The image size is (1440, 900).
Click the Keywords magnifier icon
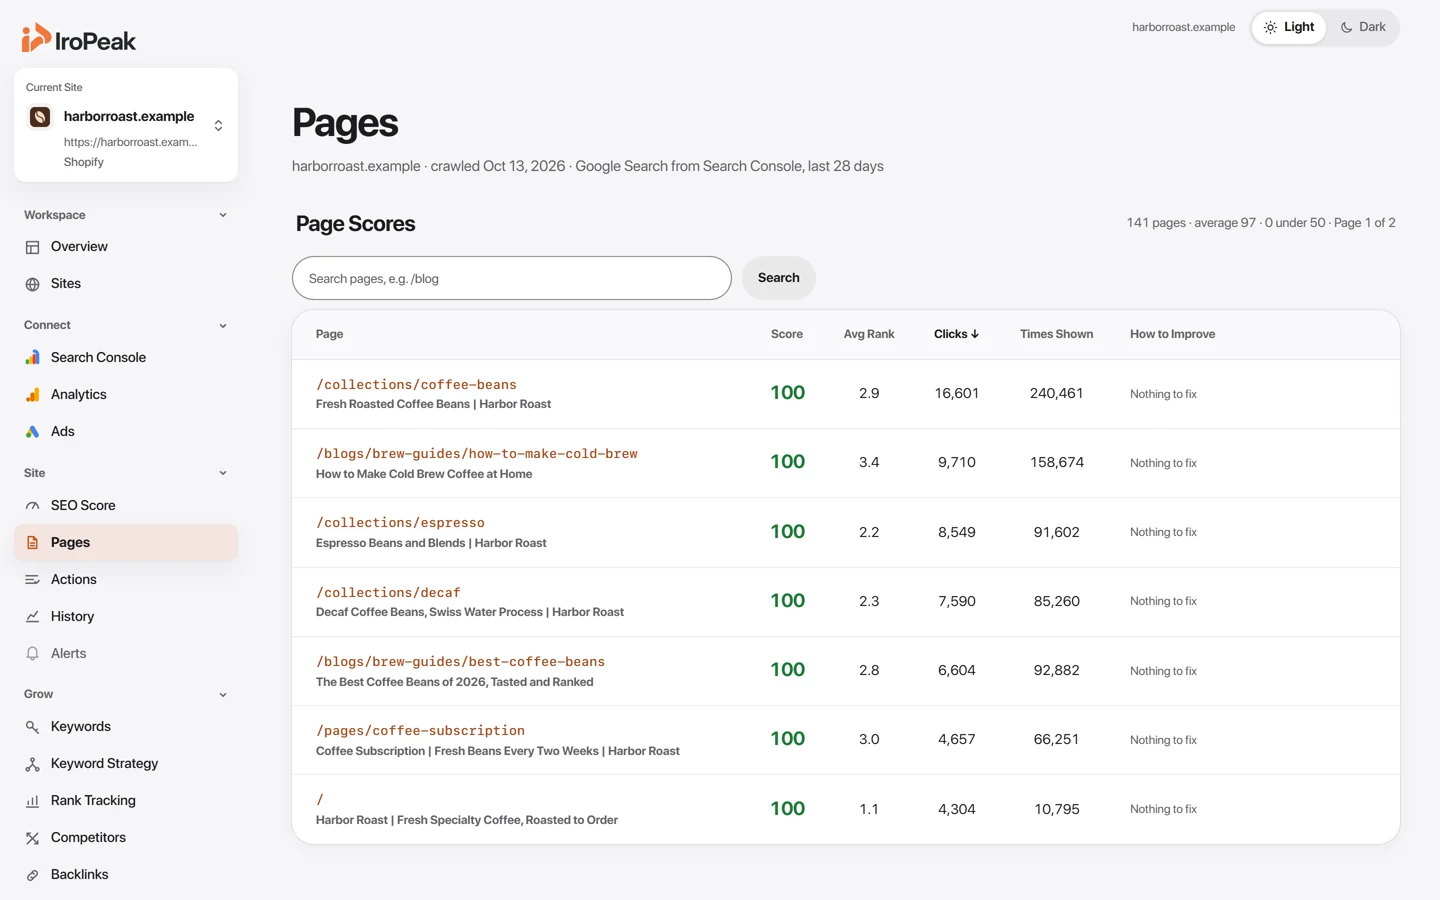click(32, 727)
